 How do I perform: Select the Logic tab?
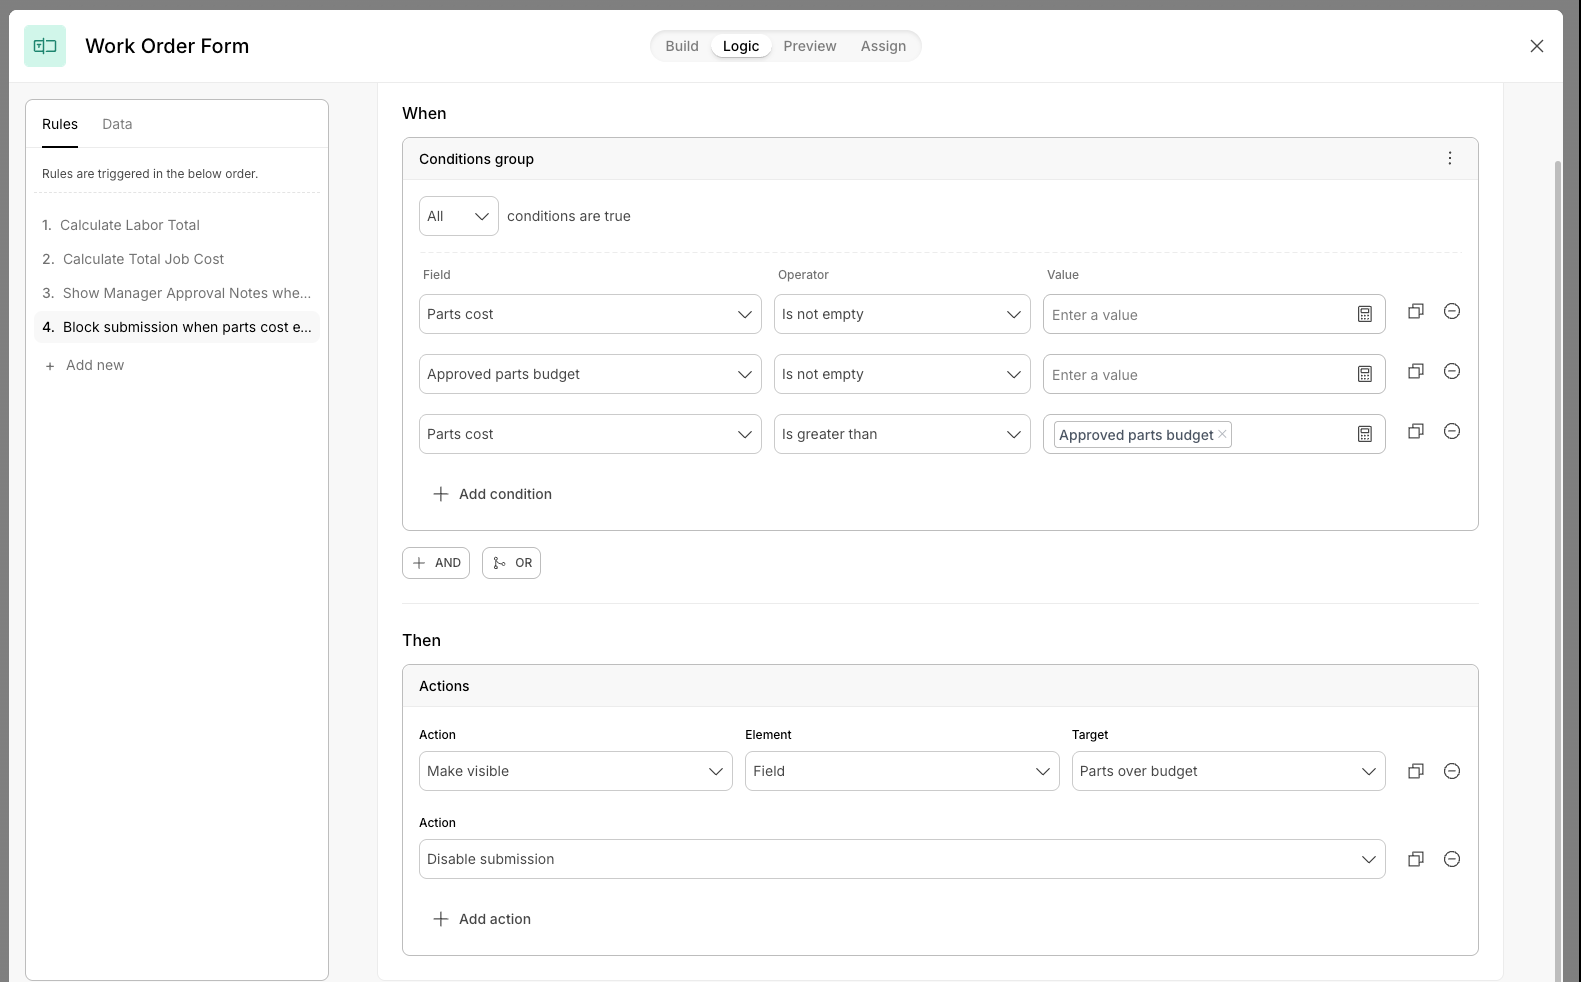(x=741, y=46)
